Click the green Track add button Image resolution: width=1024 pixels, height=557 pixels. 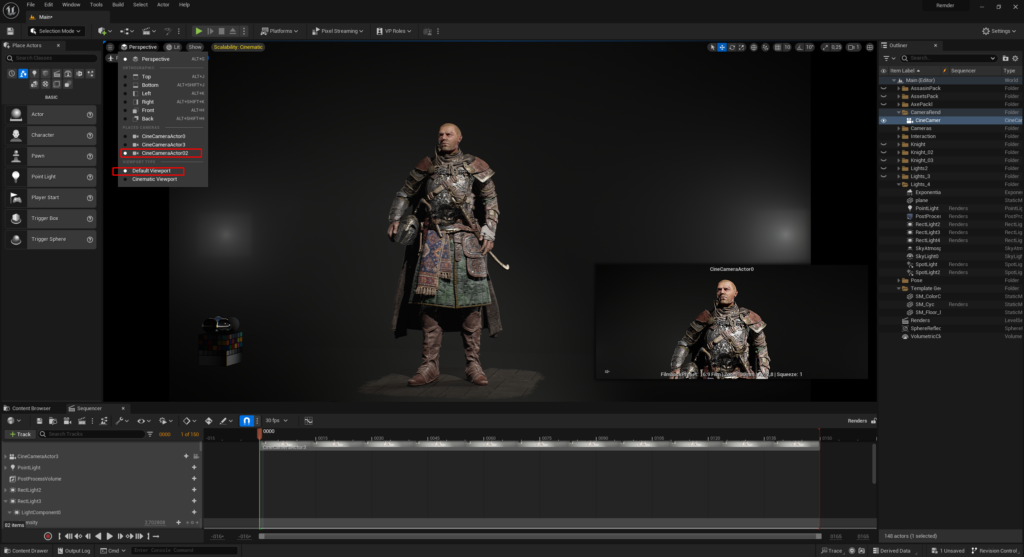(x=21, y=434)
